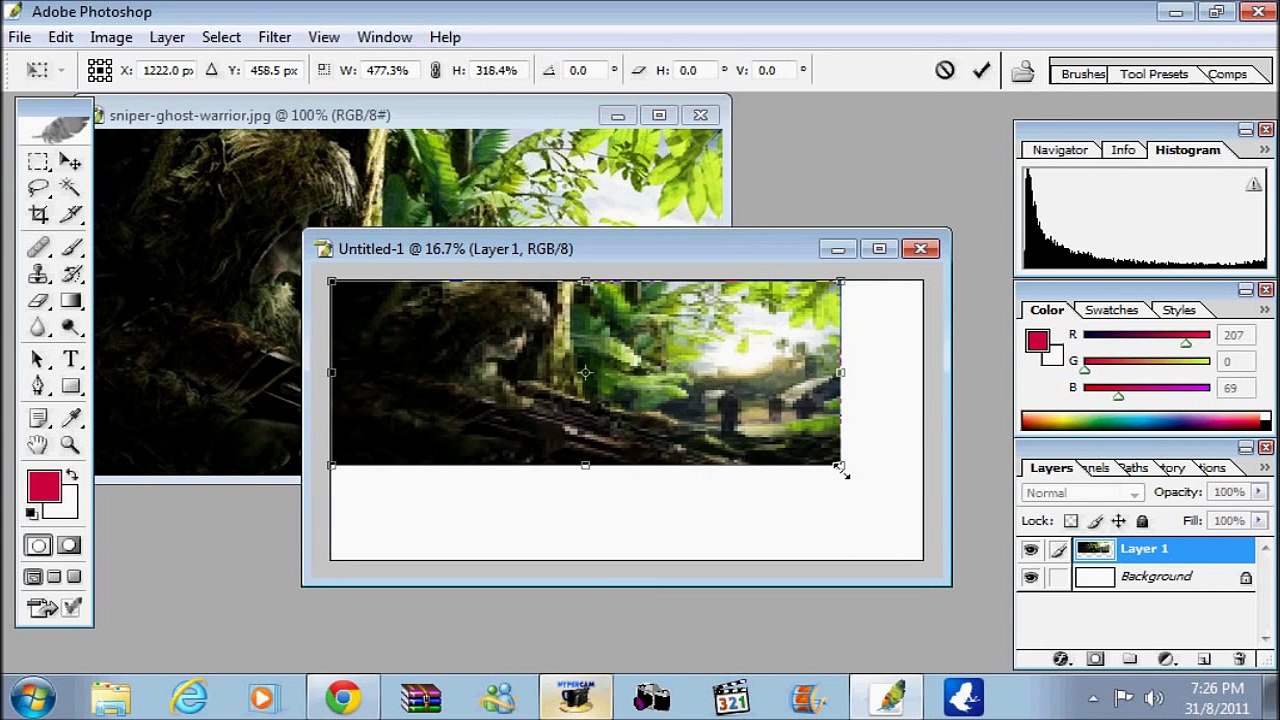Open the Windows Start menu
1280x720 pixels.
coord(33,697)
